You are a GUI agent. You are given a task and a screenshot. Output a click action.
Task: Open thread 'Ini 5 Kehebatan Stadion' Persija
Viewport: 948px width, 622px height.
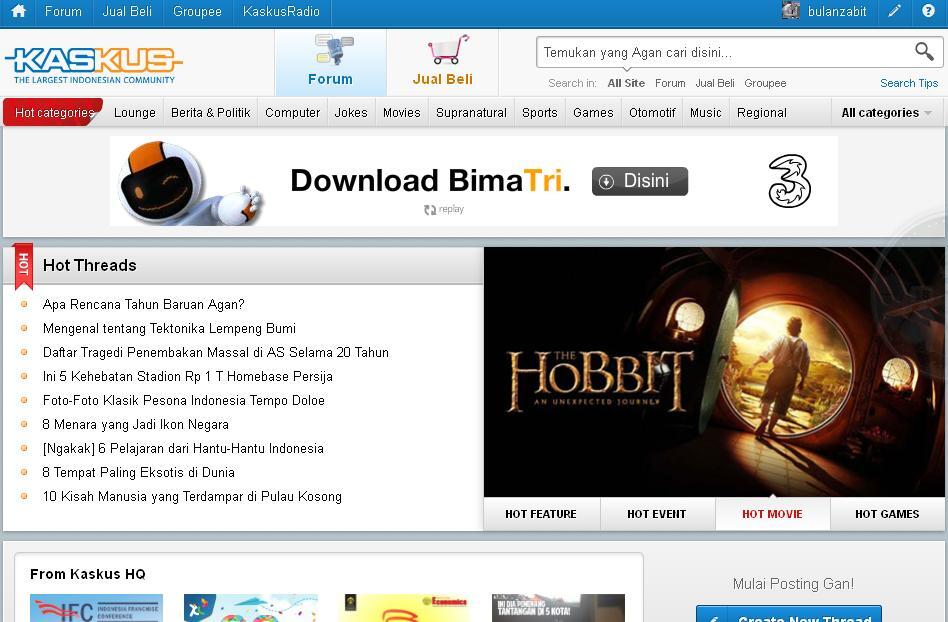tap(187, 377)
